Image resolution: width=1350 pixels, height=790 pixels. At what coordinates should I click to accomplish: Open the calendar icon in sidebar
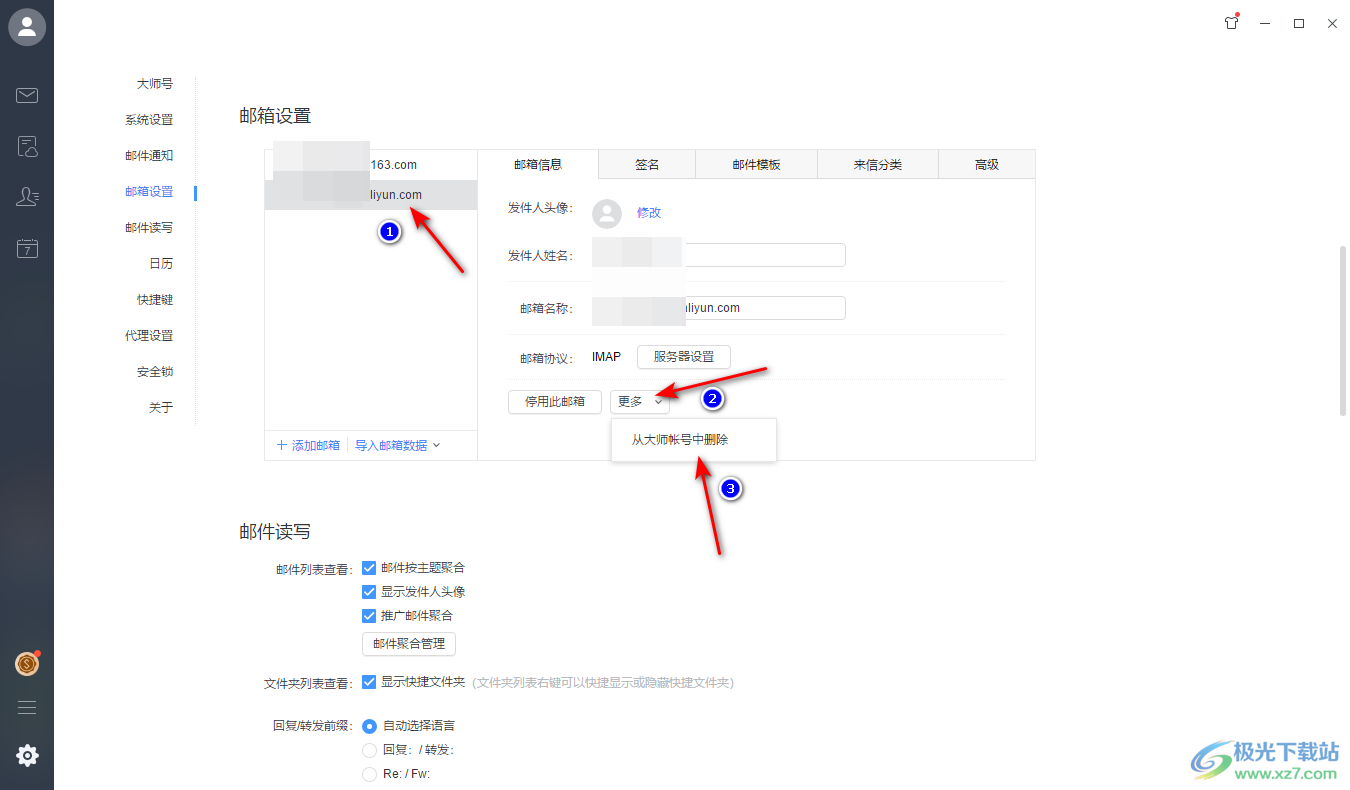[x=27, y=249]
